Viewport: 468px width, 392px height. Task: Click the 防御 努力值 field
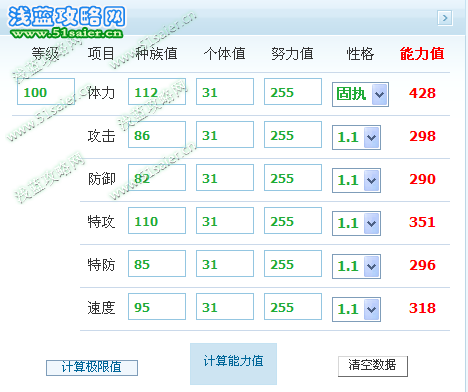(x=293, y=178)
